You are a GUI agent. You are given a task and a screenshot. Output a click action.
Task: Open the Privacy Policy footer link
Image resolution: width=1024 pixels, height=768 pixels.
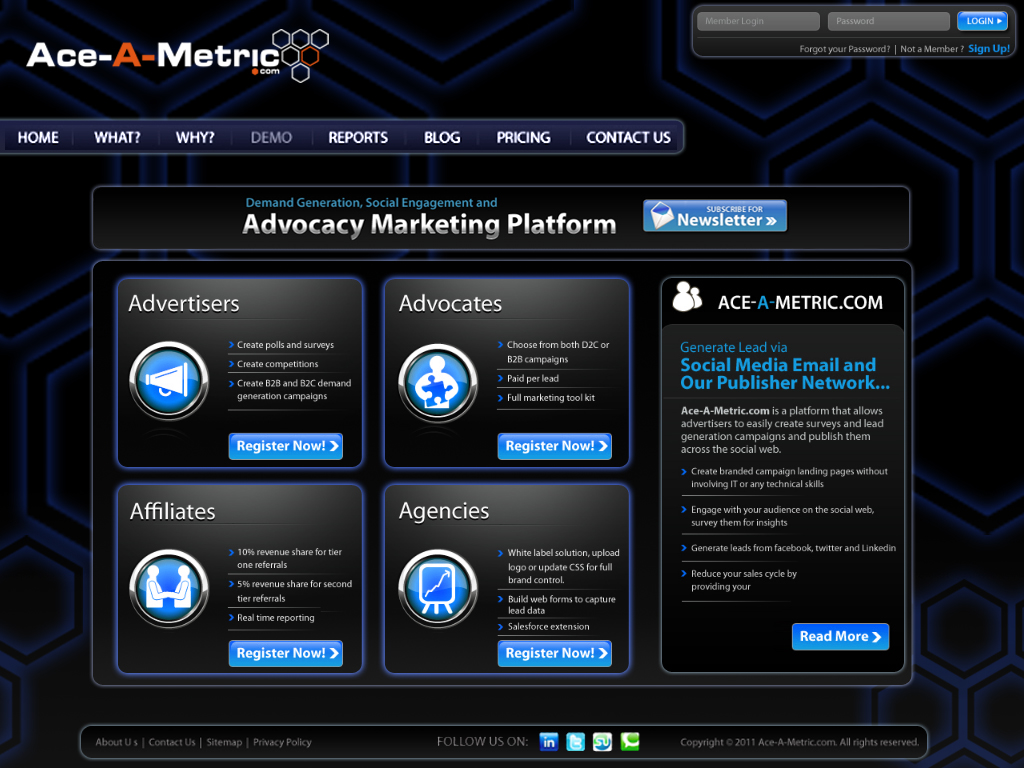(x=282, y=742)
